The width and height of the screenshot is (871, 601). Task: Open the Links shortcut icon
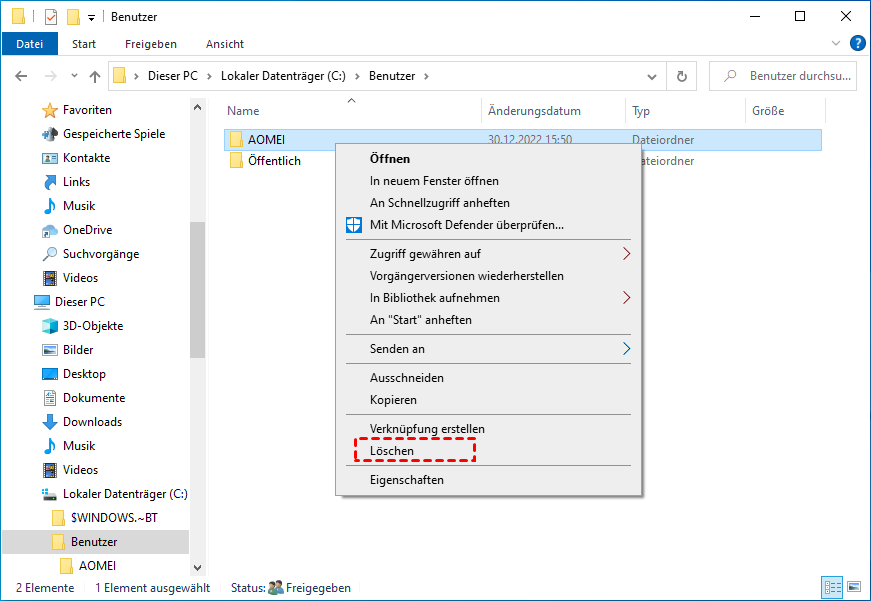[x=50, y=182]
